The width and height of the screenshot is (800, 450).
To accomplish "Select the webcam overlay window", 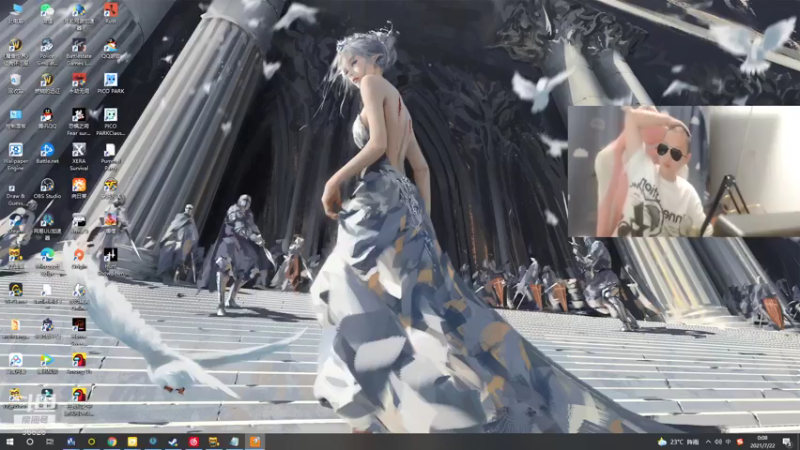I will 684,171.
